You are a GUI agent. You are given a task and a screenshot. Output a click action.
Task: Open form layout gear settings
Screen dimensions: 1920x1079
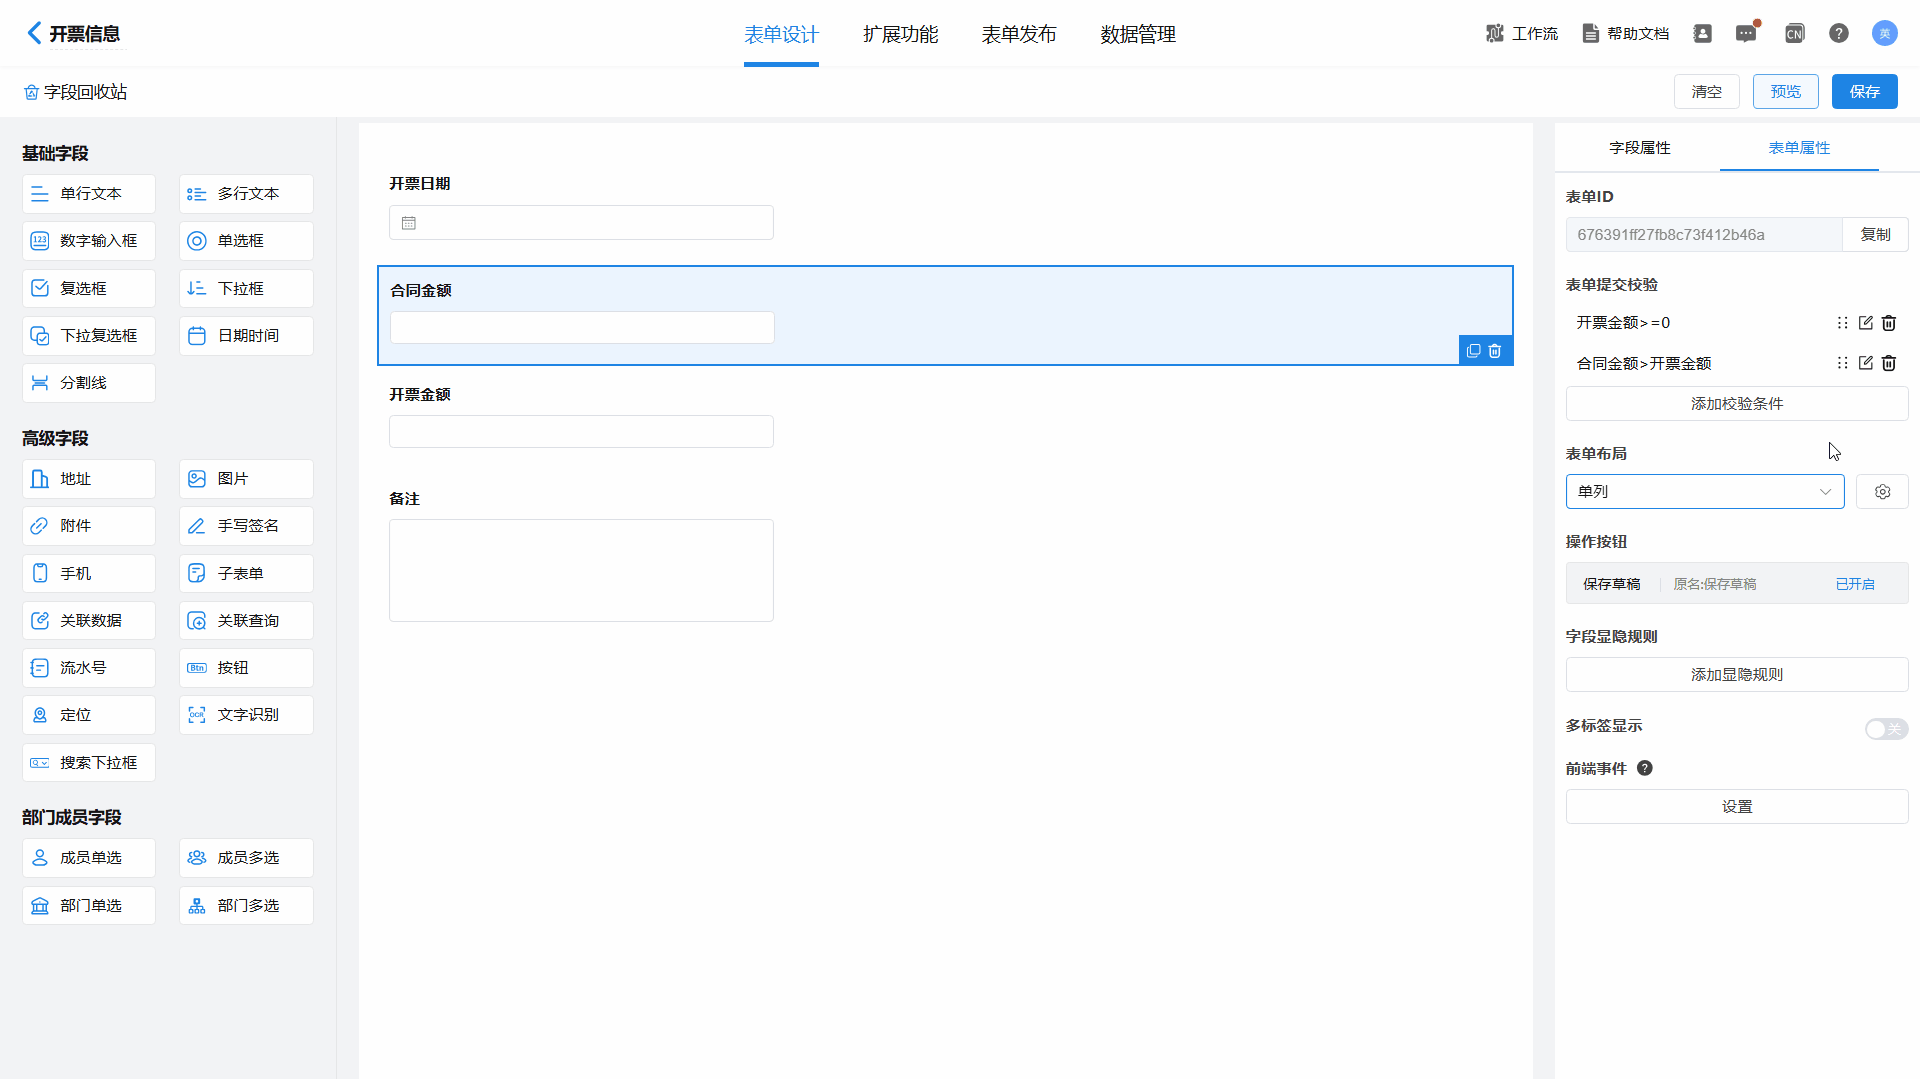(1882, 492)
